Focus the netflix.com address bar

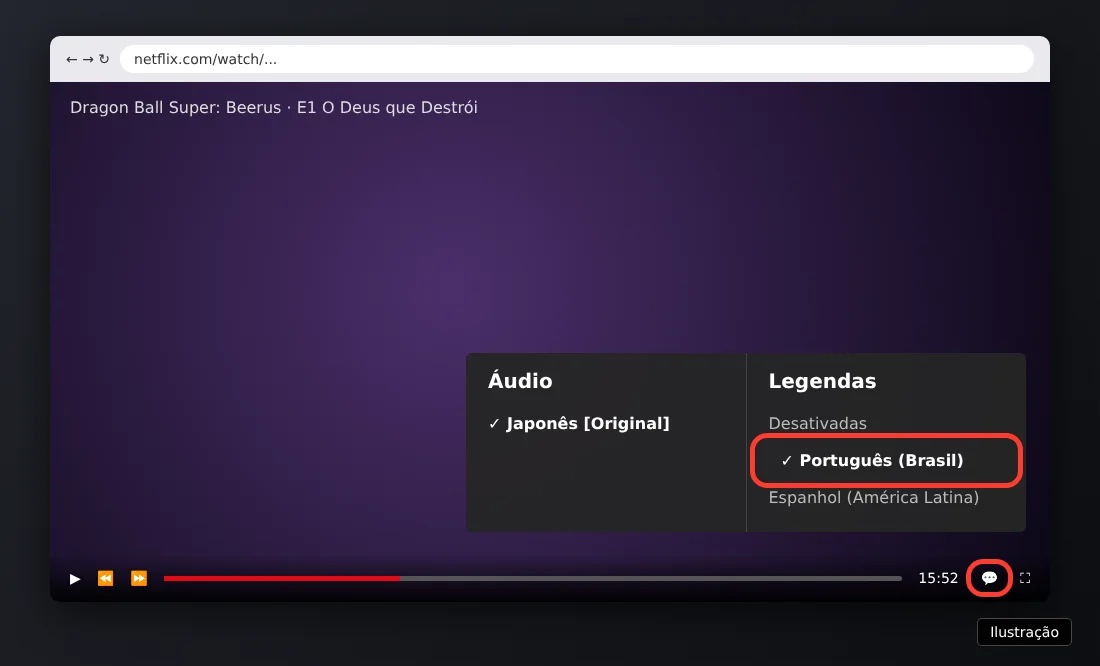[577, 59]
